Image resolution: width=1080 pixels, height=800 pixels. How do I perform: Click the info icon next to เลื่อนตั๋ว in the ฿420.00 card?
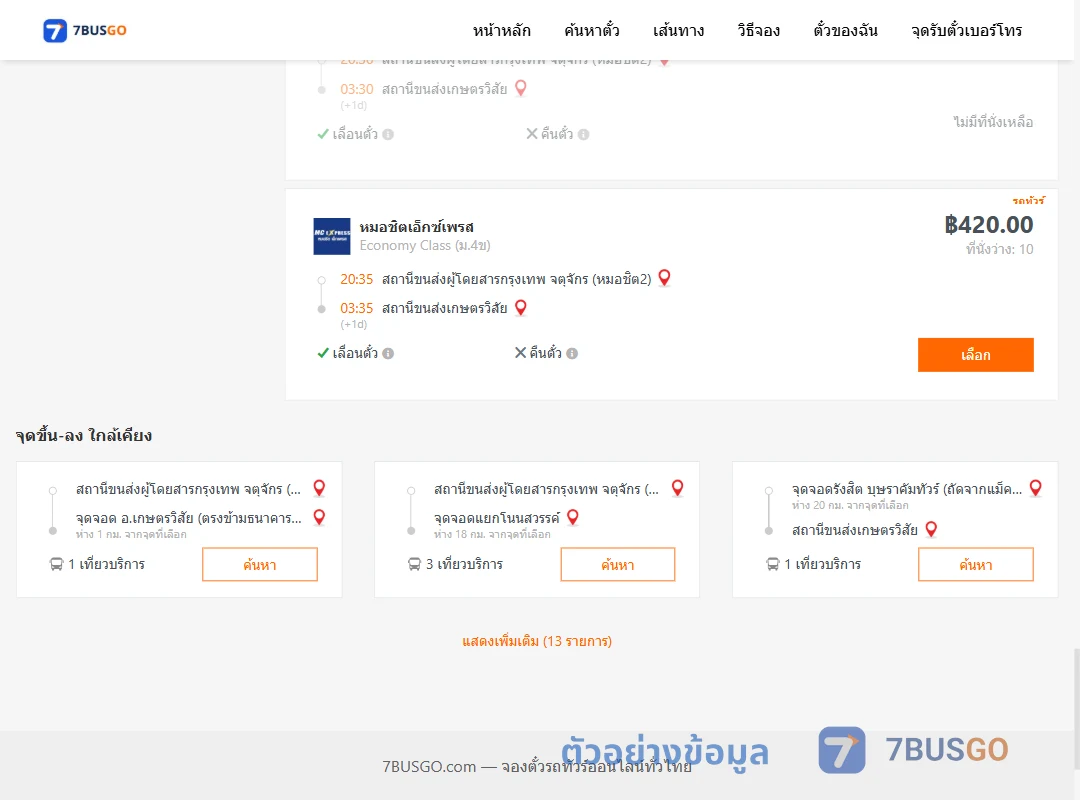tap(388, 353)
